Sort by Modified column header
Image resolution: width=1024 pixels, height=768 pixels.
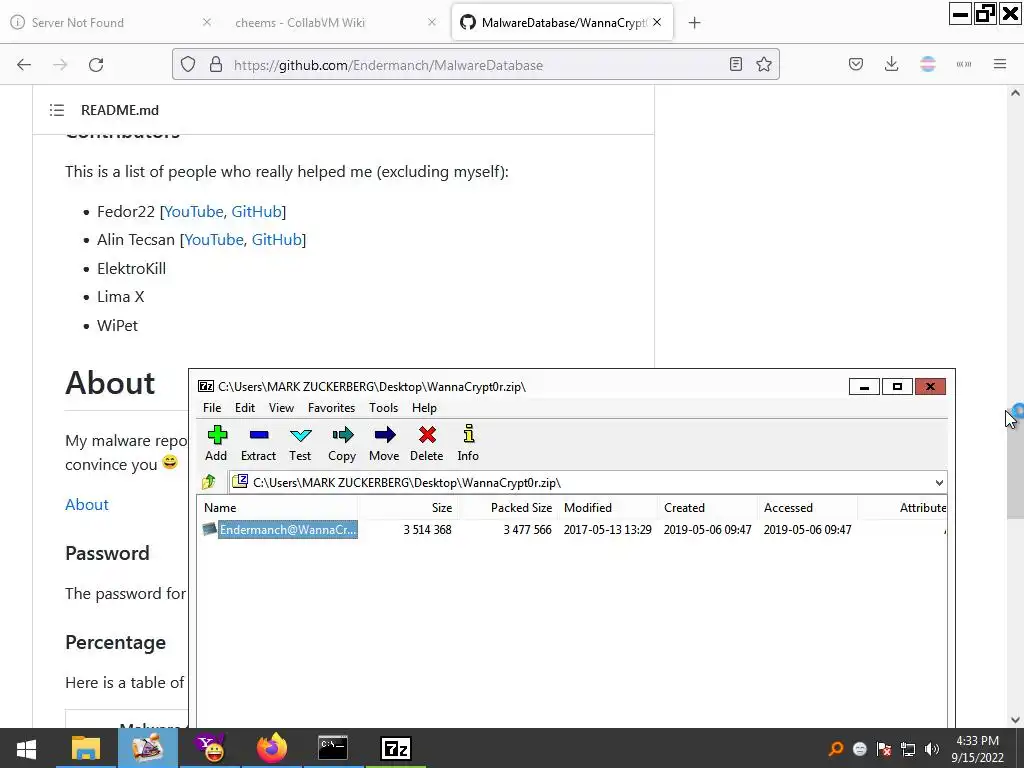608,507
